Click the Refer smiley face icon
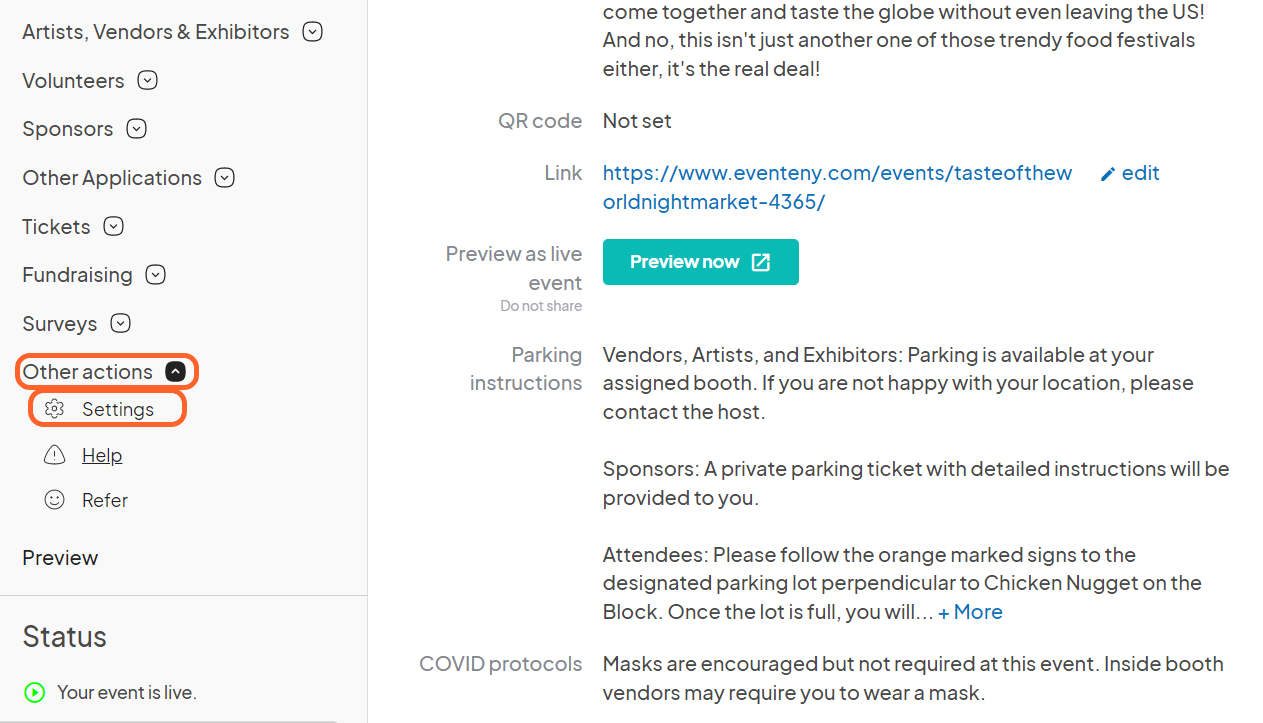 tap(55, 500)
